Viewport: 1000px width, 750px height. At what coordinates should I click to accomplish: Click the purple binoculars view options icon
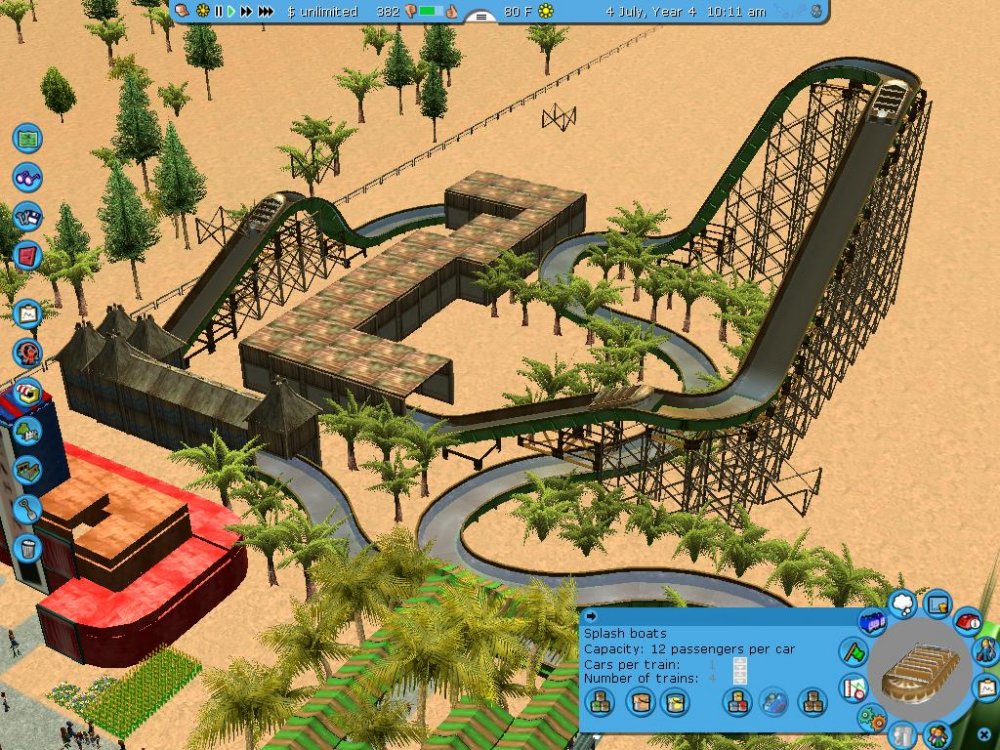tap(27, 177)
